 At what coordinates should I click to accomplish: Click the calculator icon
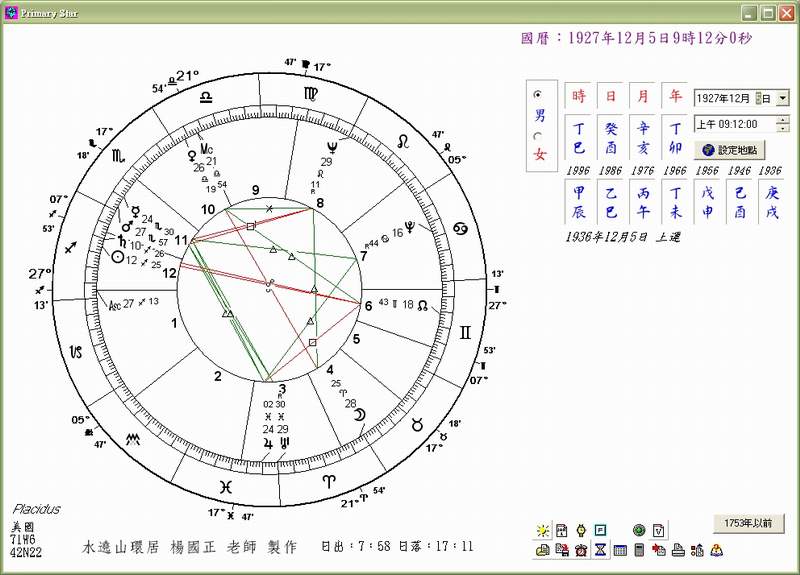pyautogui.click(x=639, y=550)
